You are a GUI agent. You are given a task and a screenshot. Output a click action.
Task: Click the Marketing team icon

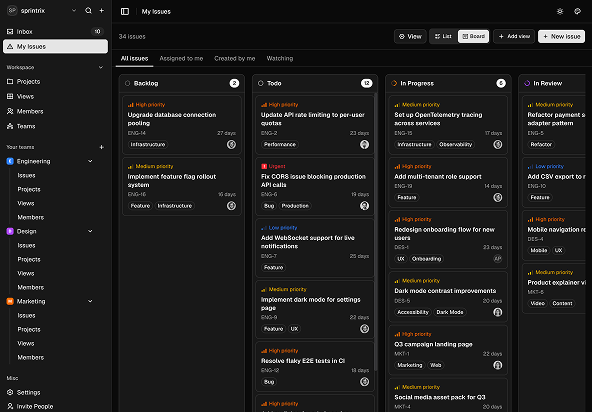10,301
